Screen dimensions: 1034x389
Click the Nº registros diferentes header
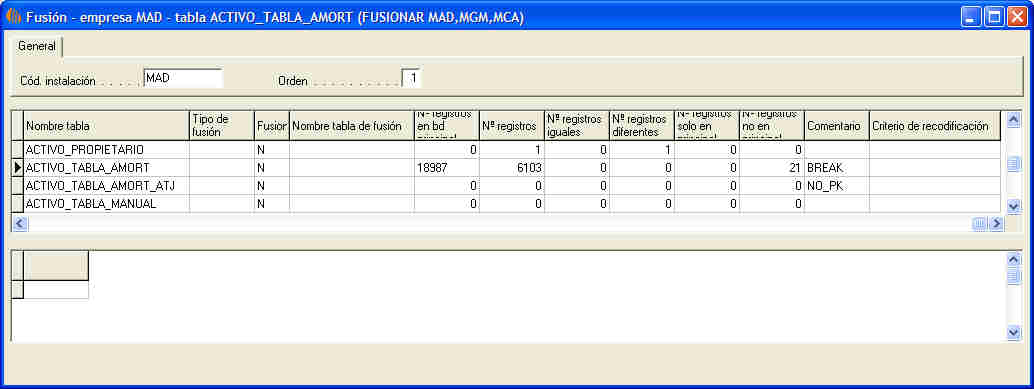(642, 125)
